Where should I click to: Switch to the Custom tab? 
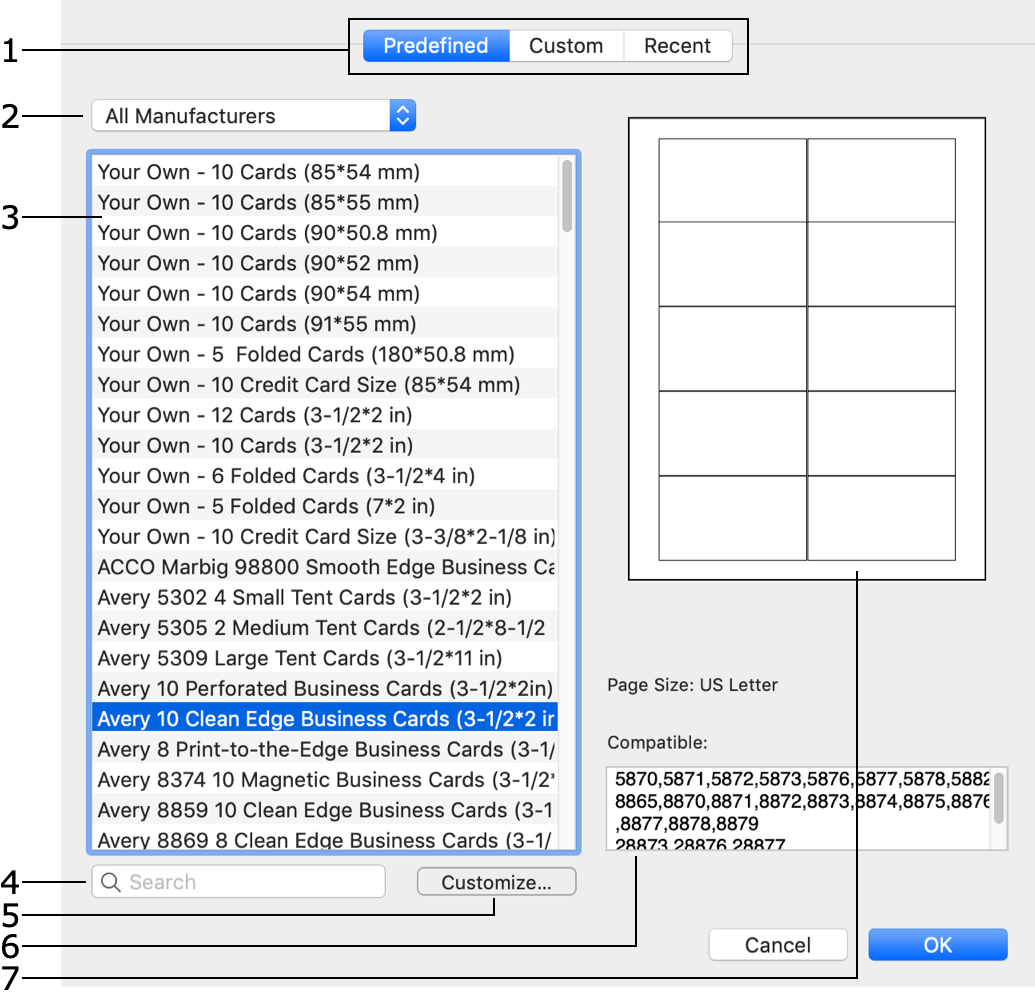(x=566, y=46)
